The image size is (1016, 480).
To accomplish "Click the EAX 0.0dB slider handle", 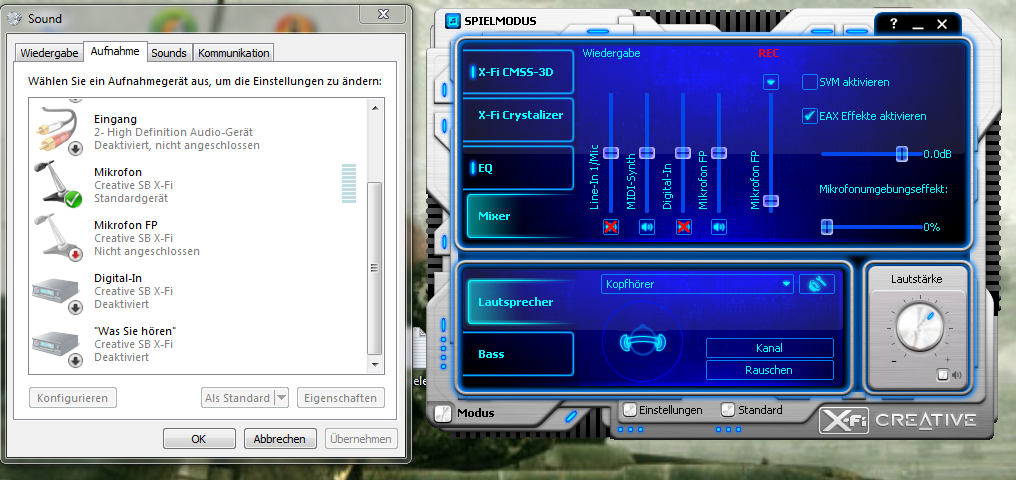I will click(901, 154).
